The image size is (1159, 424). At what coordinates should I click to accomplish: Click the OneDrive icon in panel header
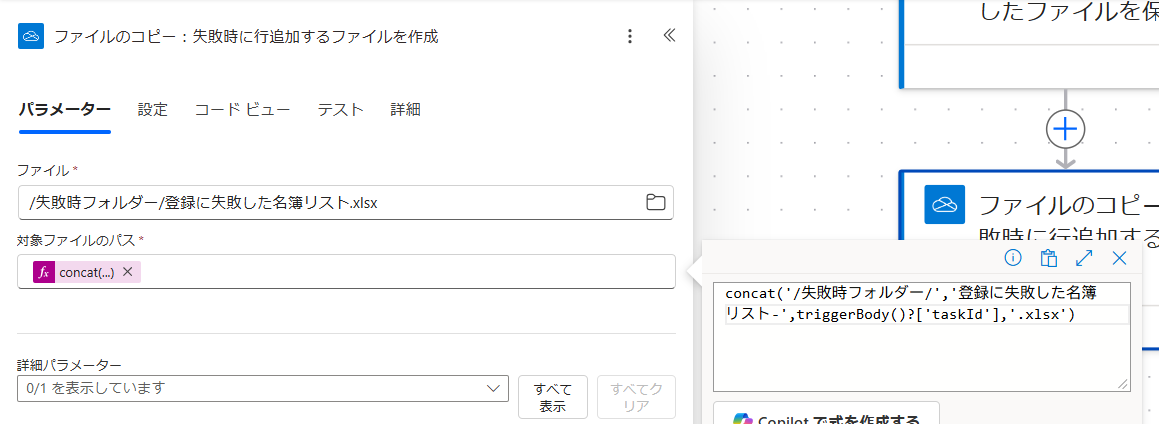(30, 36)
